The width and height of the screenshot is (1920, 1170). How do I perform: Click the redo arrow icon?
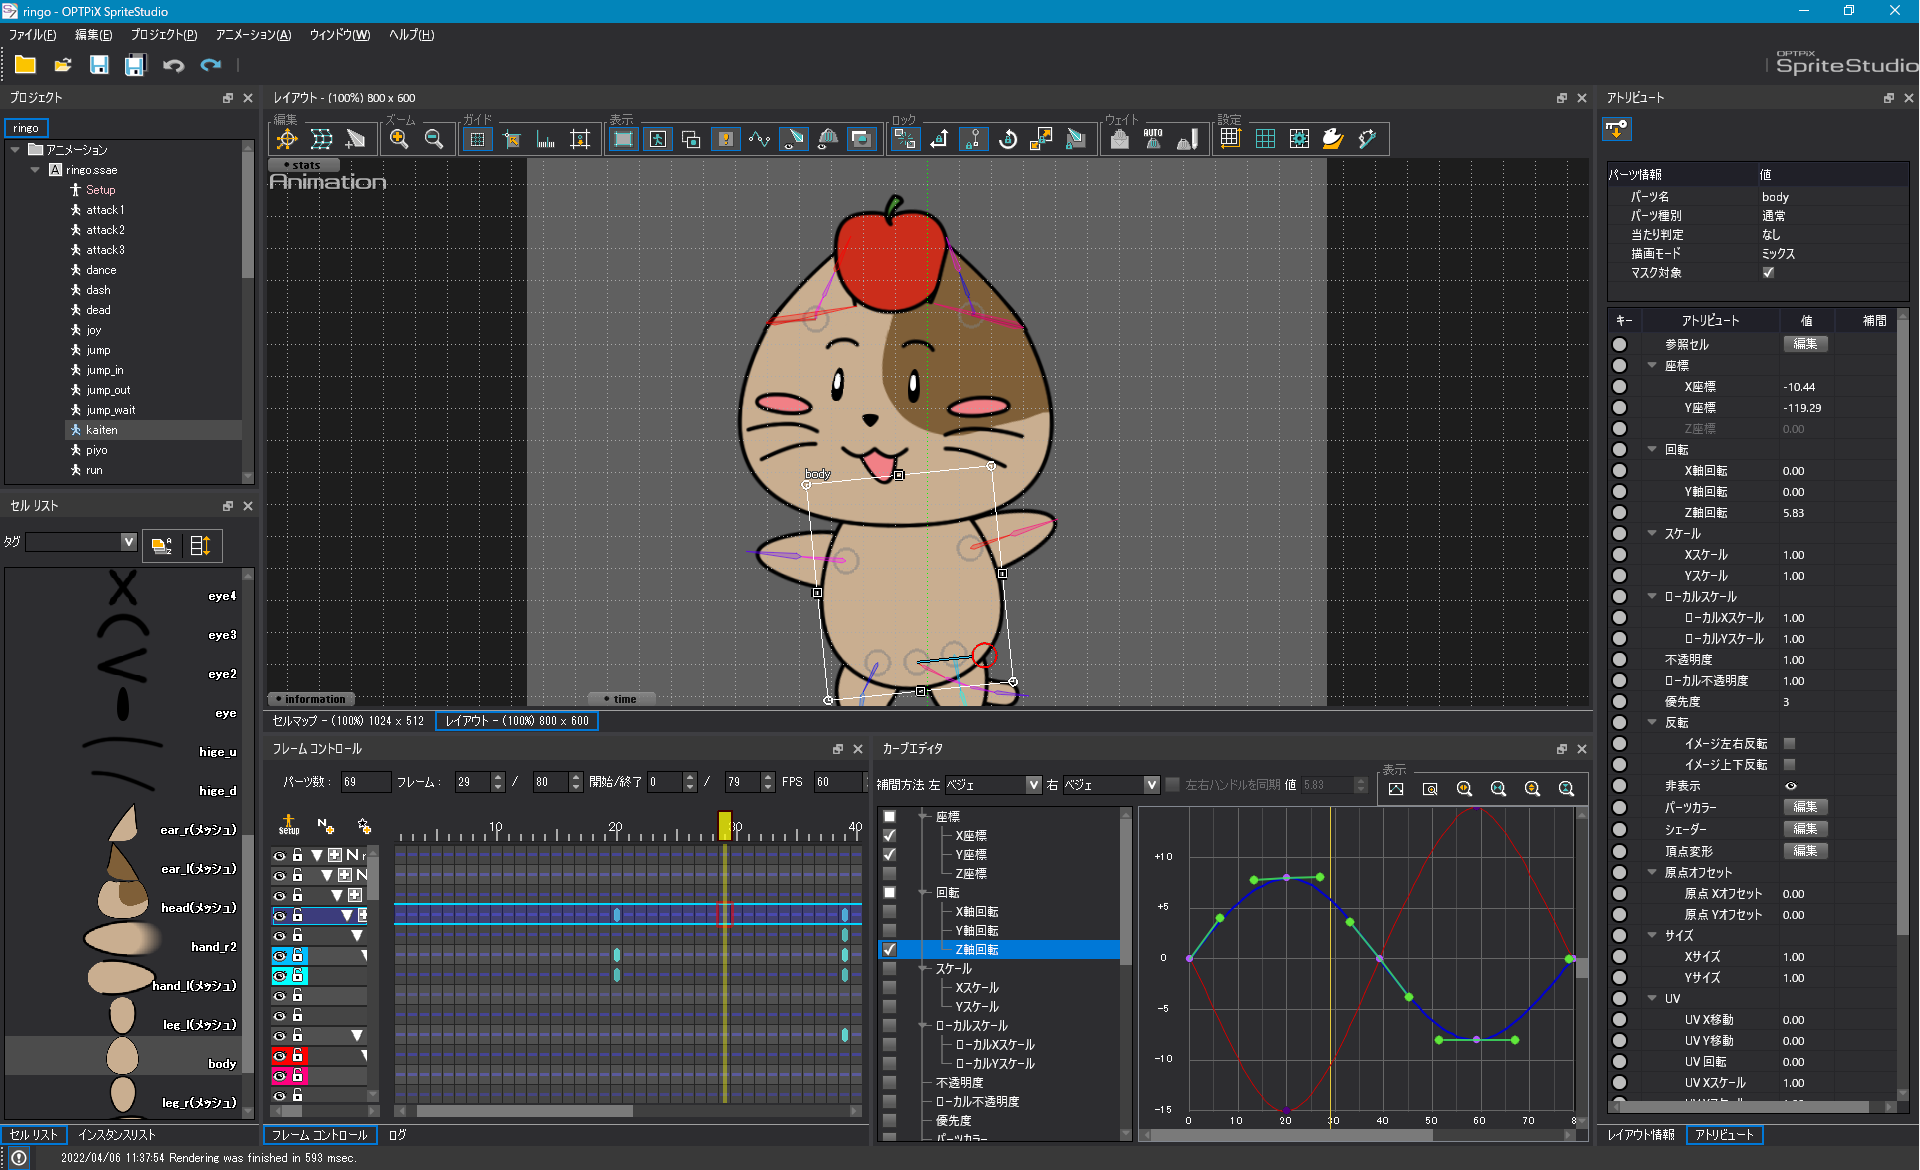210,65
